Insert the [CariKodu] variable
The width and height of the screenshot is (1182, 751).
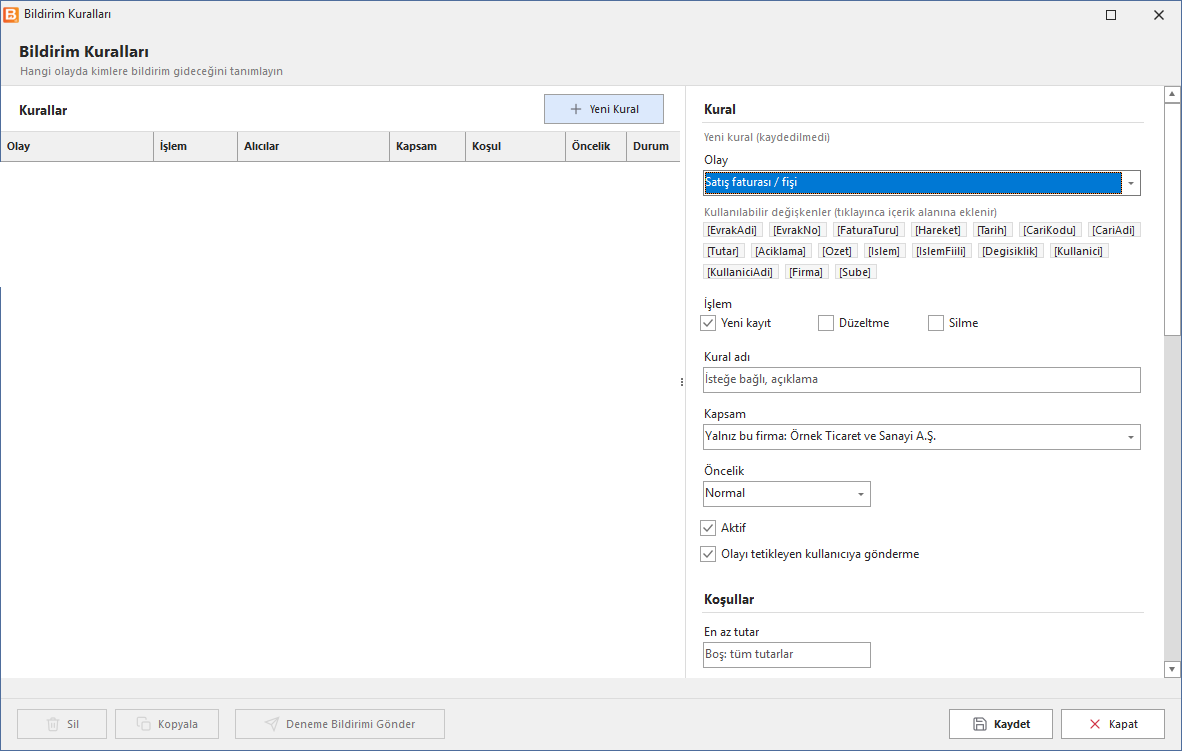pos(1049,230)
